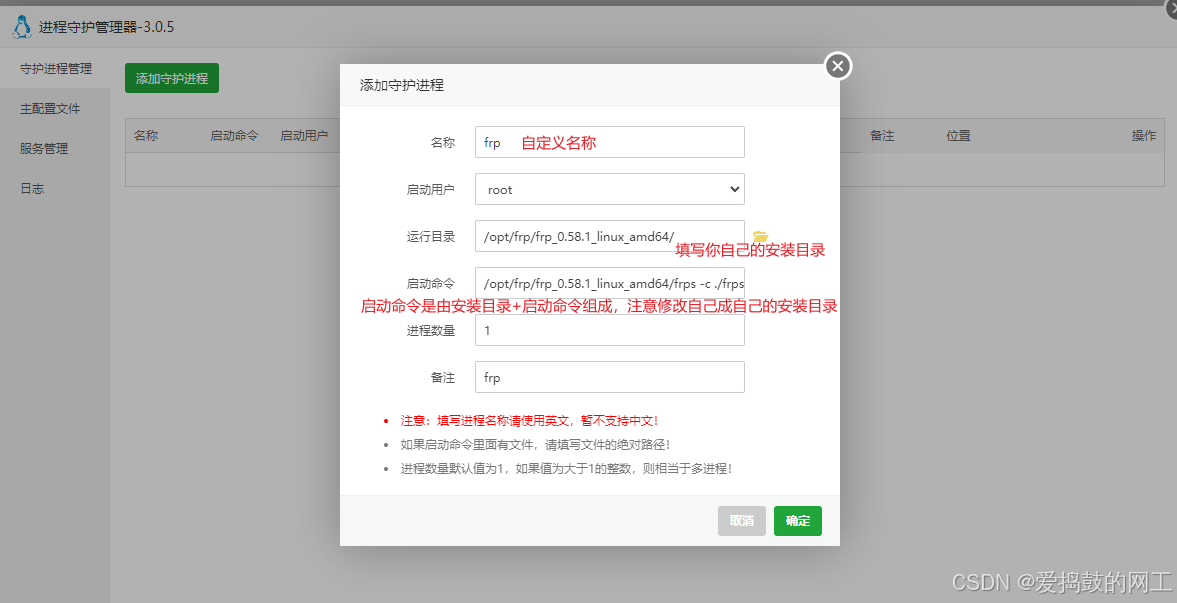
Task: Select 守护进程管理 sidebar tab
Action: tap(56, 68)
